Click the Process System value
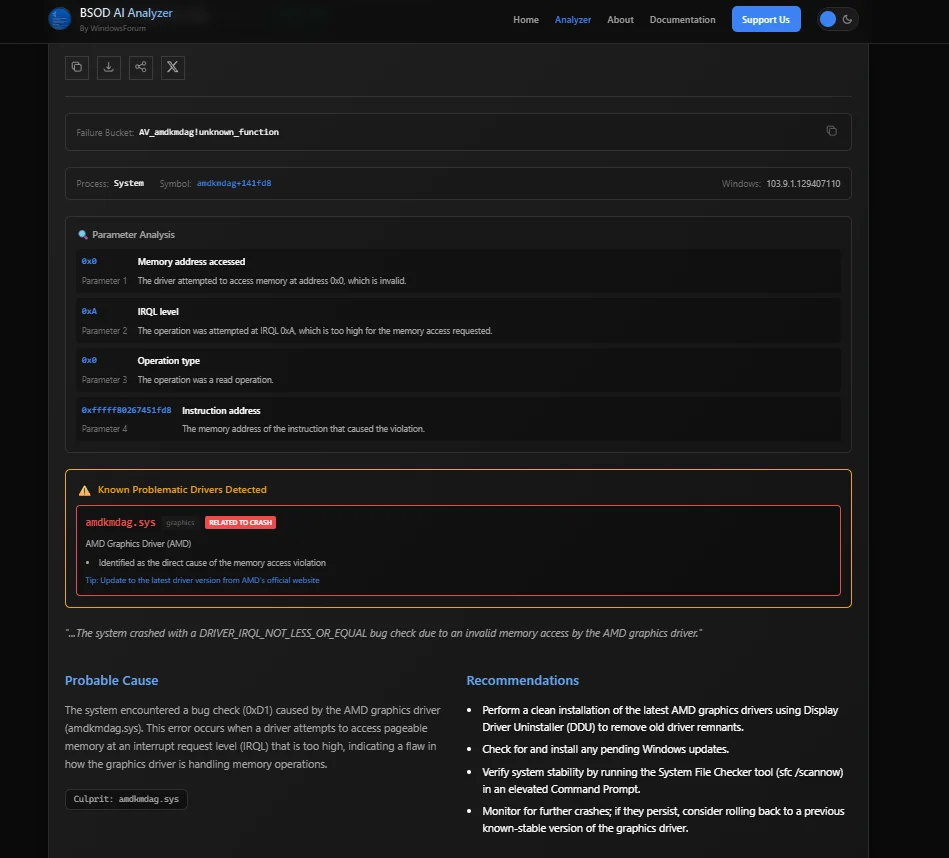This screenshot has width=949, height=858. point(129,183)
